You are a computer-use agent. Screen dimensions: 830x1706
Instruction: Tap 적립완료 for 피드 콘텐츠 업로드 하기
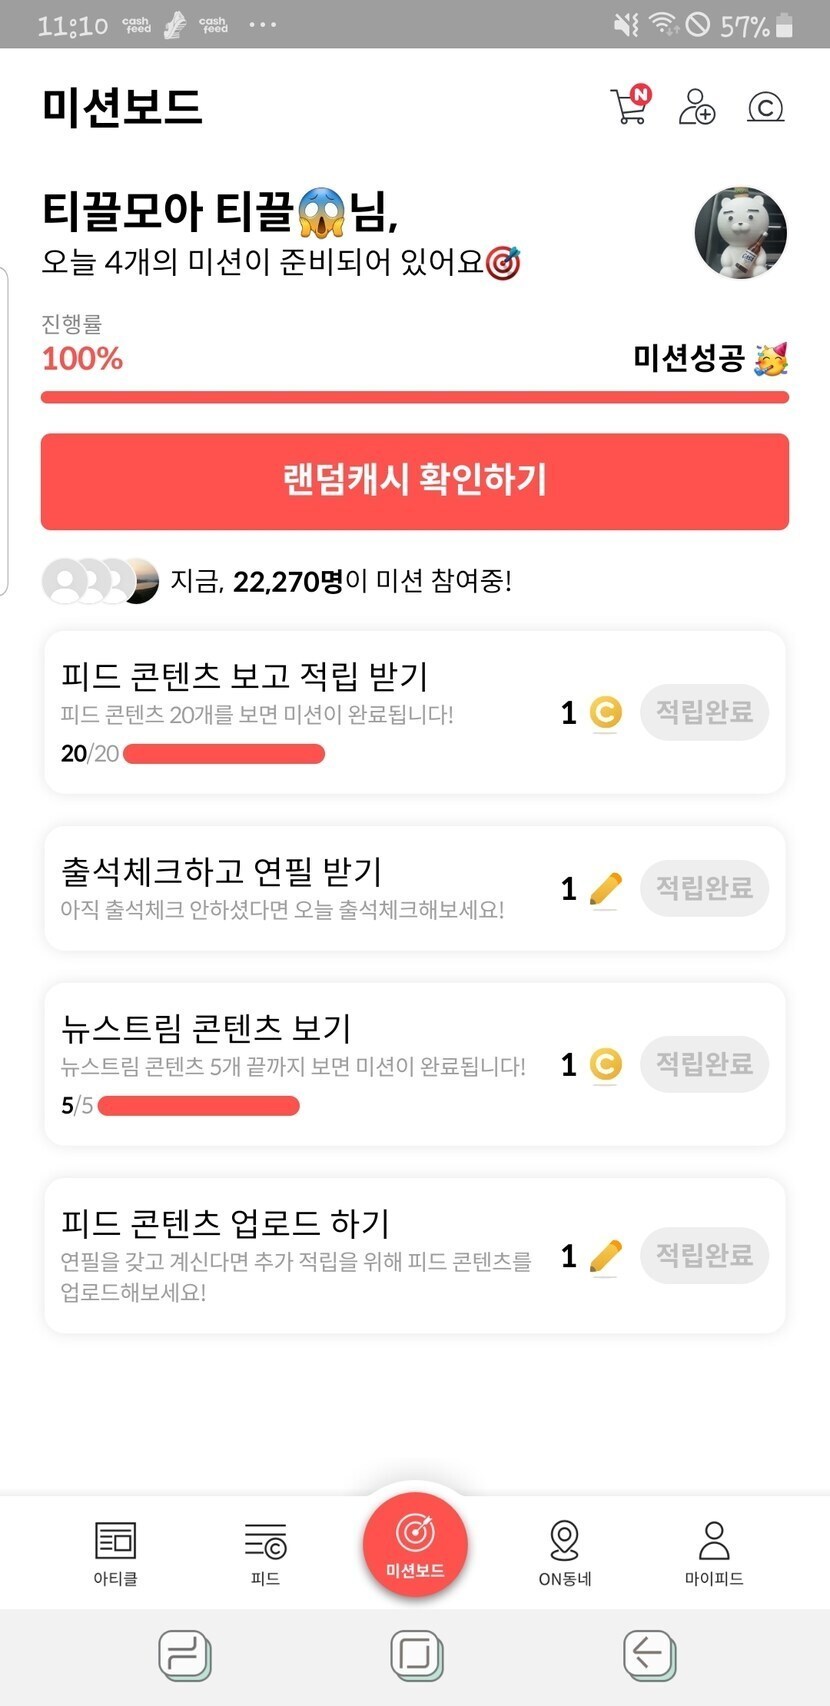point(704,1255)
